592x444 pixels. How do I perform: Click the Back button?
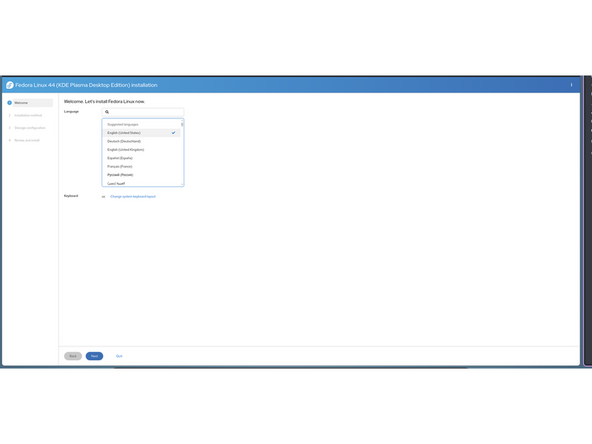73,356
